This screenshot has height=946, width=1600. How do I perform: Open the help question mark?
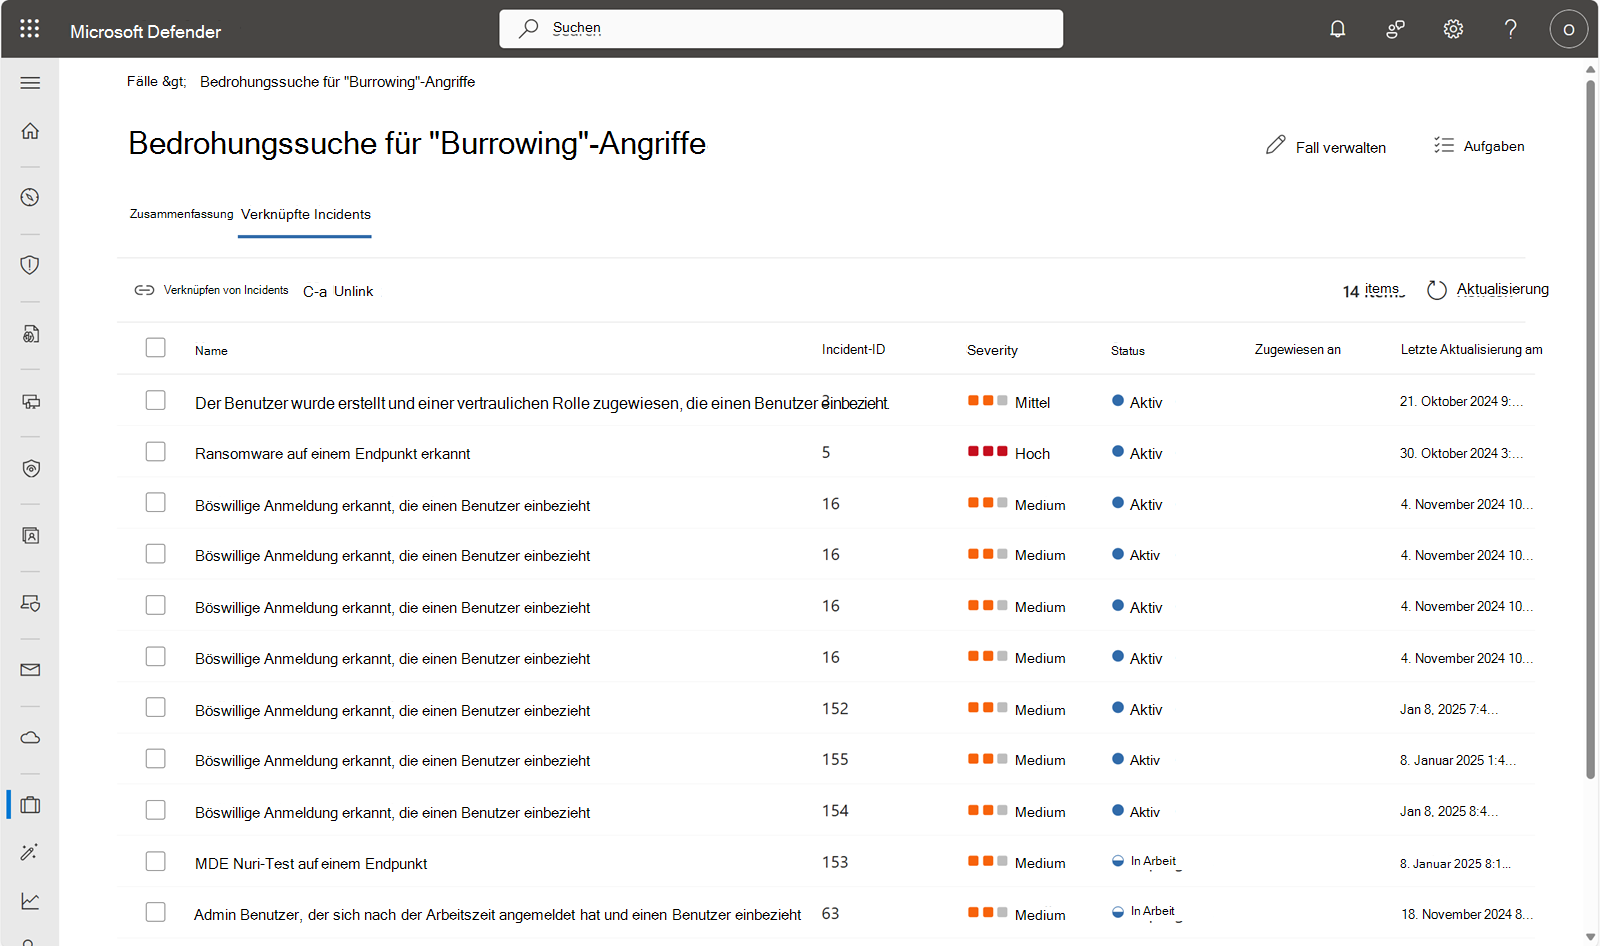coord(1511,29)
